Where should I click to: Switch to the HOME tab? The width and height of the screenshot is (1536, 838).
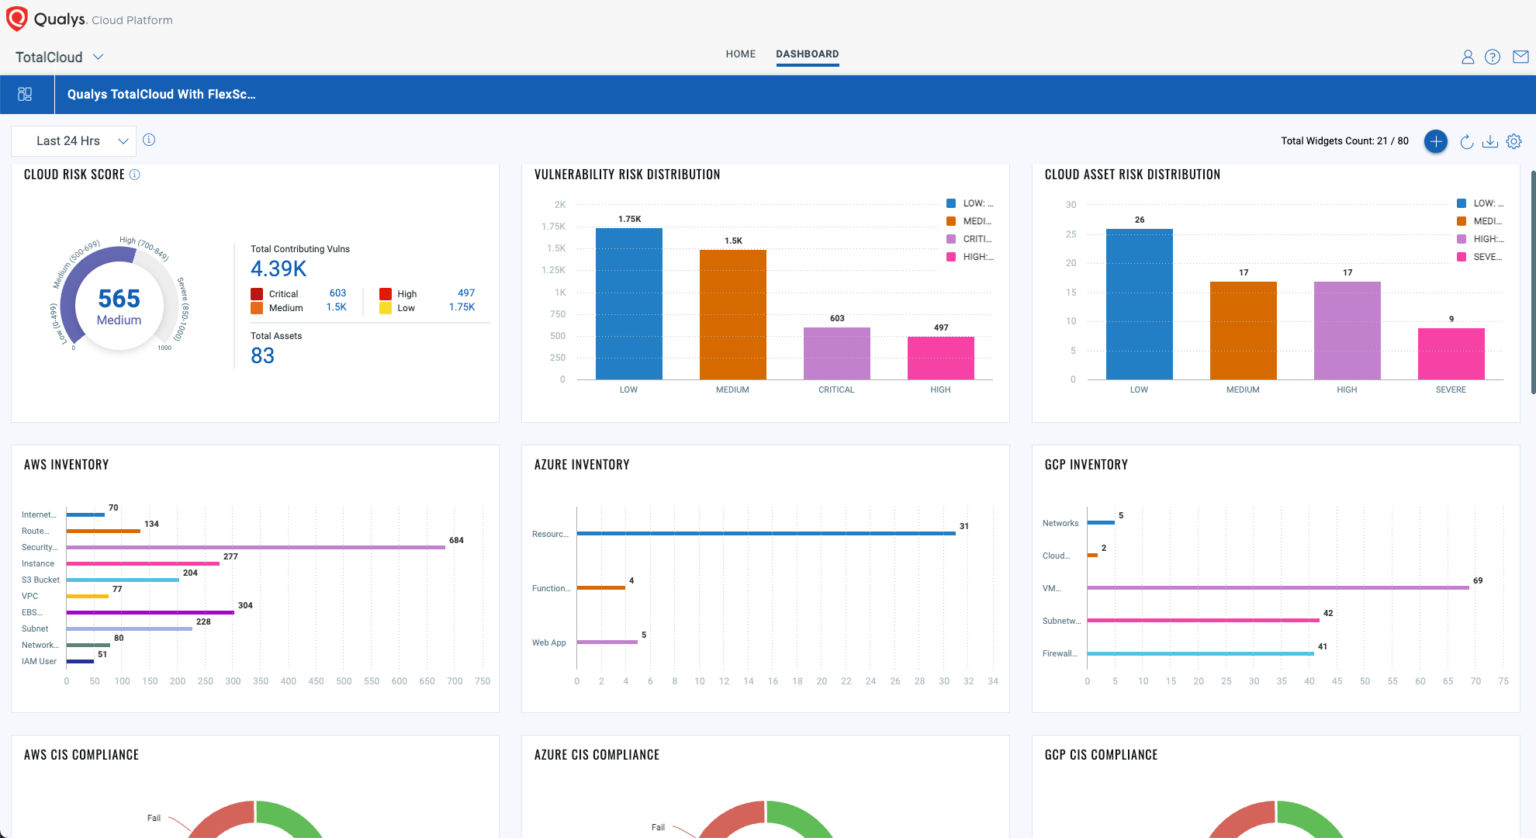(x=740, y=54)
